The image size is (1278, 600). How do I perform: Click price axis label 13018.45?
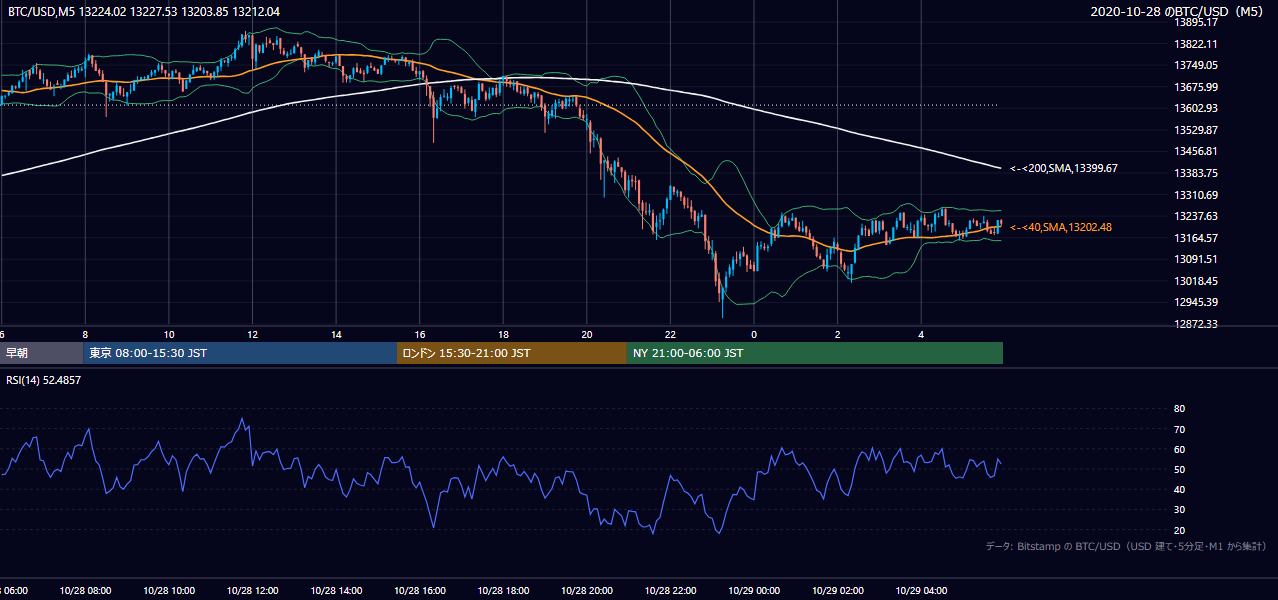pyautogui.click(x=1195, y=281)
